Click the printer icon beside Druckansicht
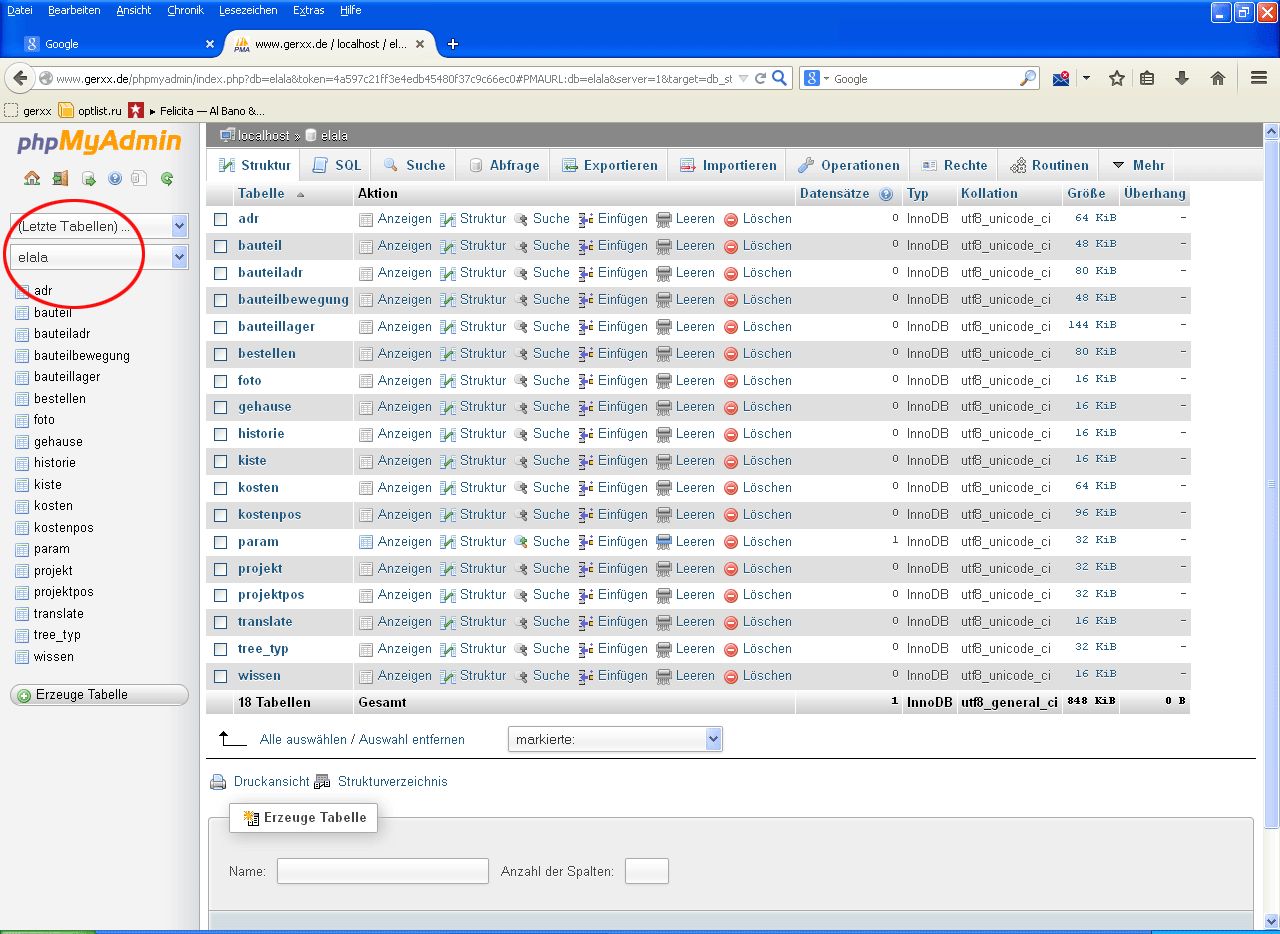Viewport: 1280px width, 934px height. 218,782
